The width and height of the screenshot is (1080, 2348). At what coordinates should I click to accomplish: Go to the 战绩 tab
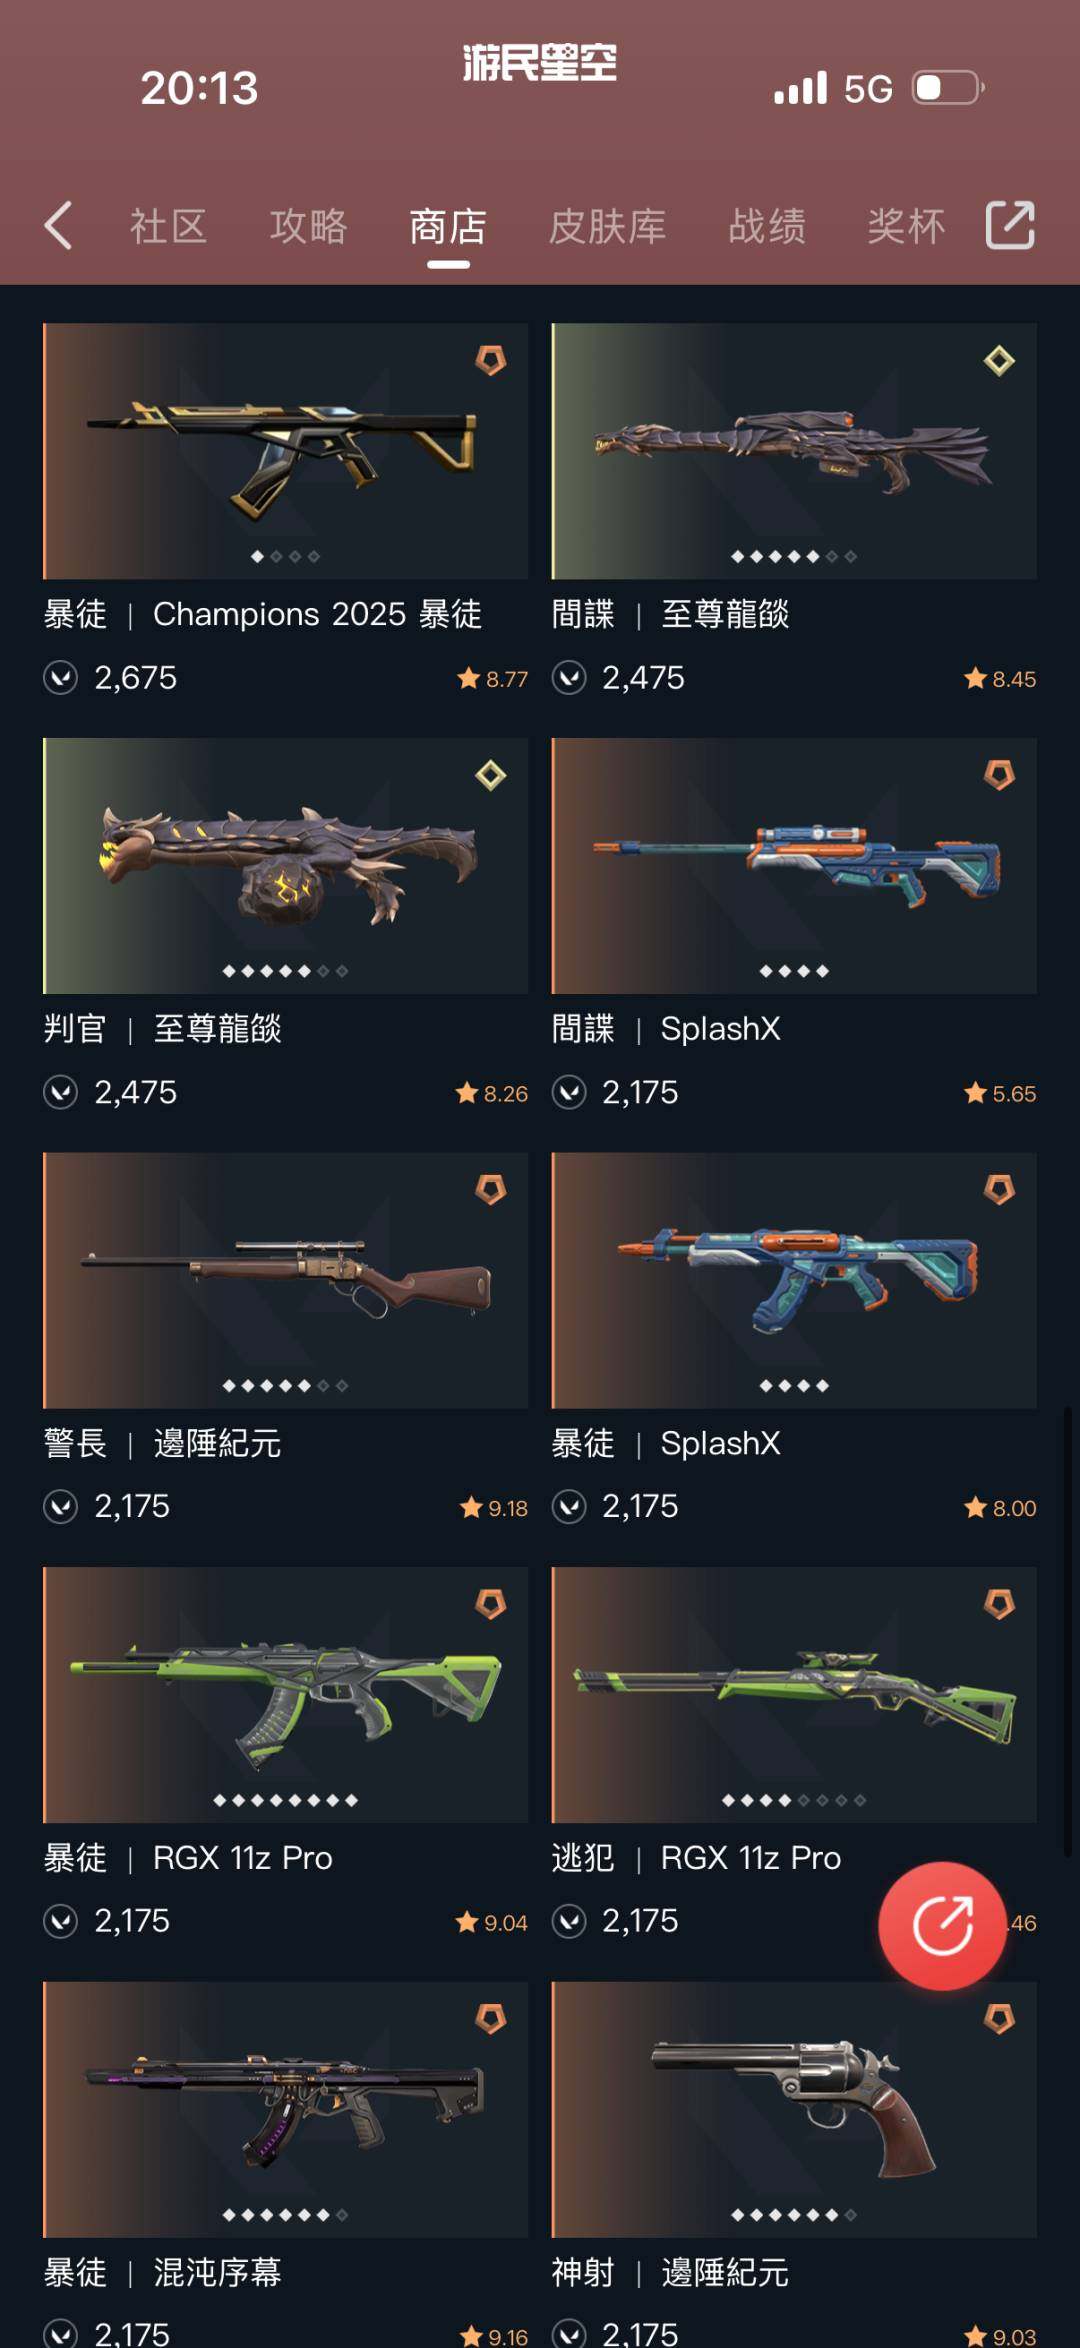[x=767, y=226]
